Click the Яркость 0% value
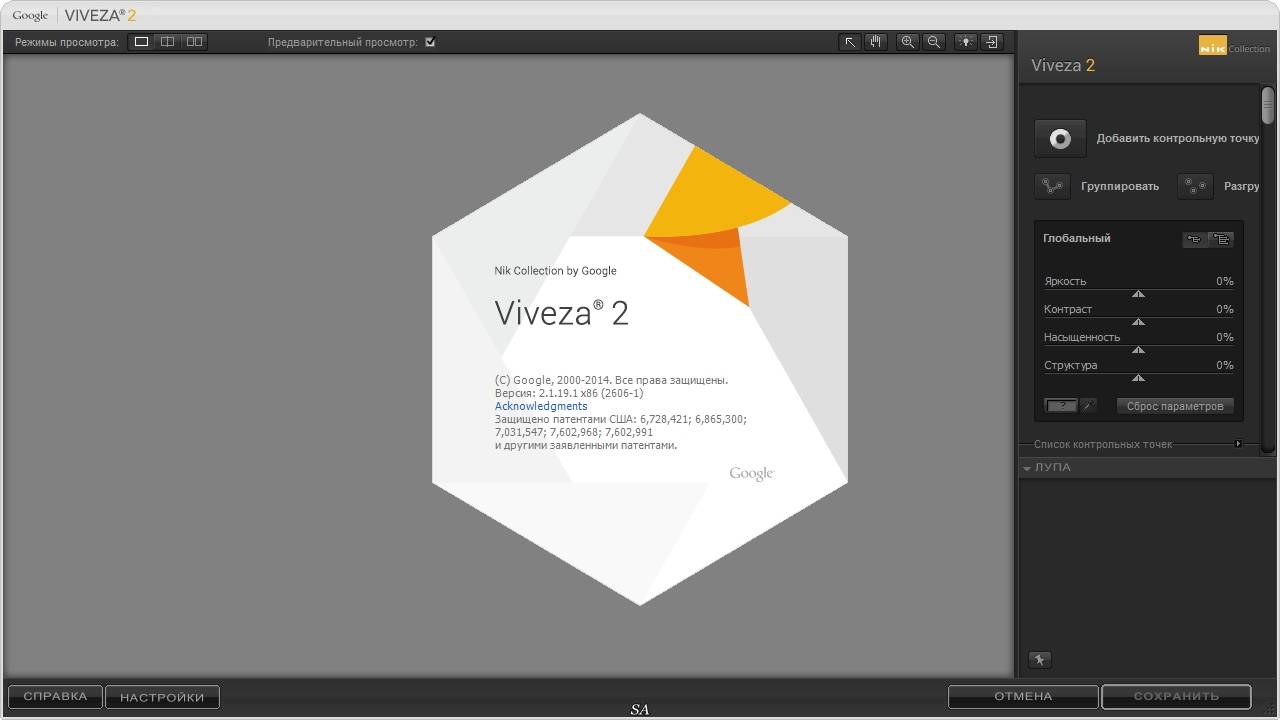Image resolution: width=1280 pixels, height=720 pixels. pos(1225,281)
